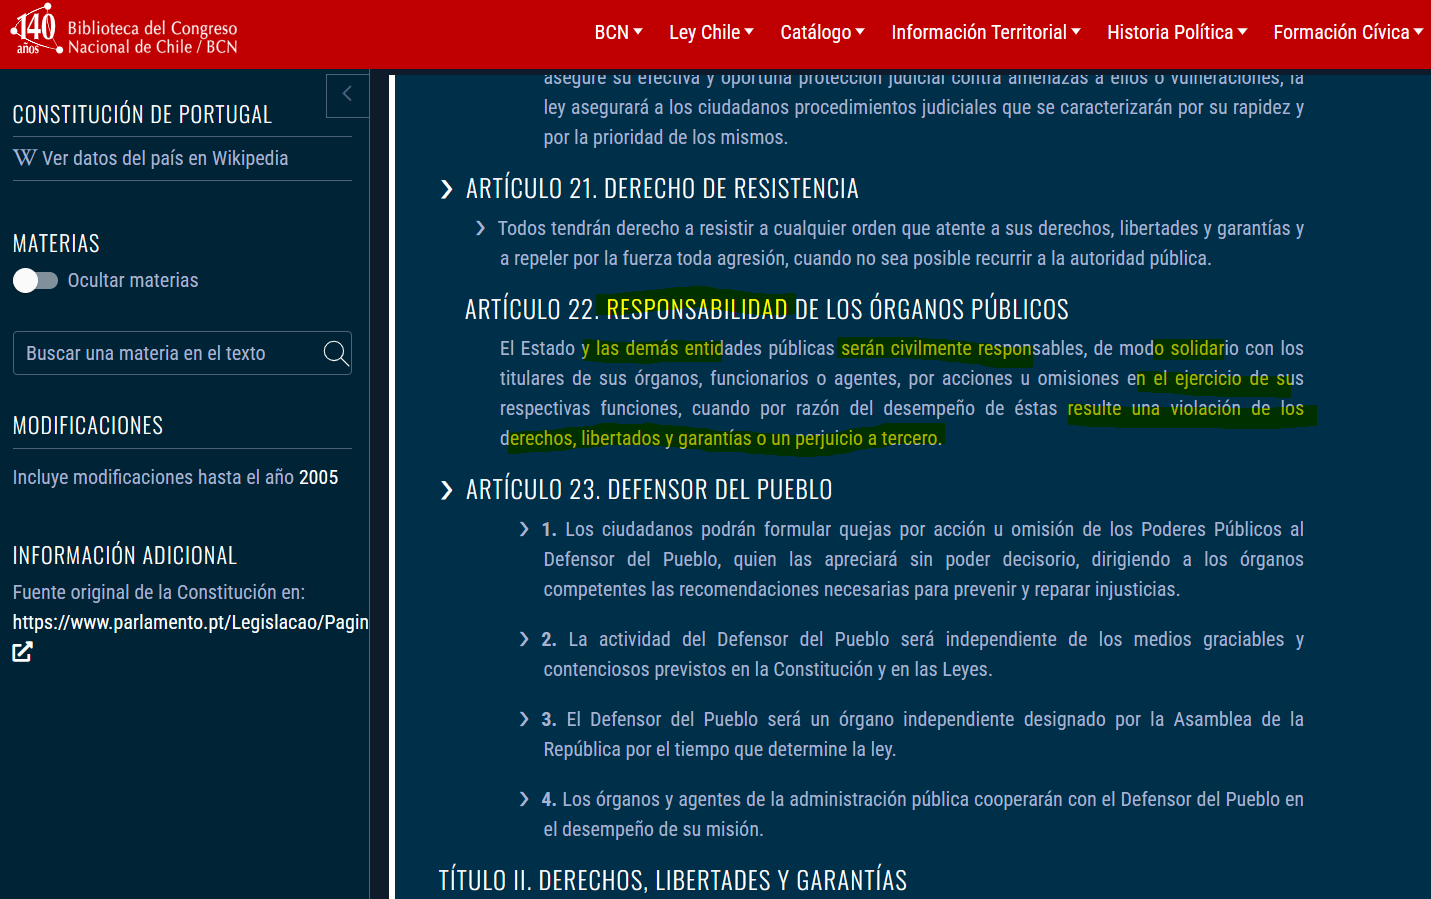Click the year 2005 in Modificaciones
This screenshot has width=1431, height=899.
tap(317, 477)
